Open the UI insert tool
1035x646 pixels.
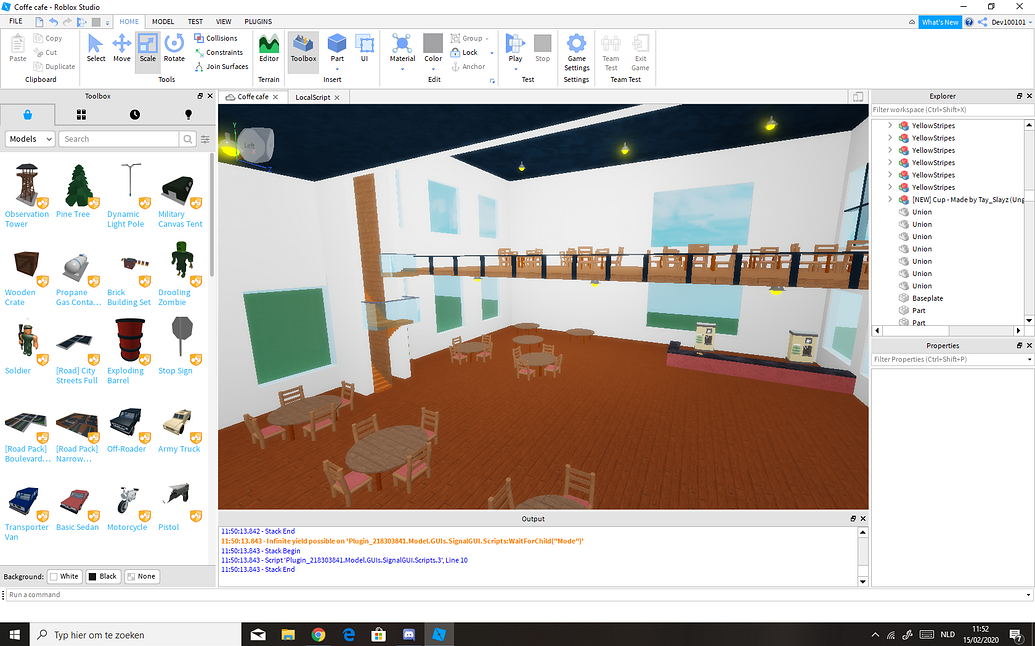[364, 48]
